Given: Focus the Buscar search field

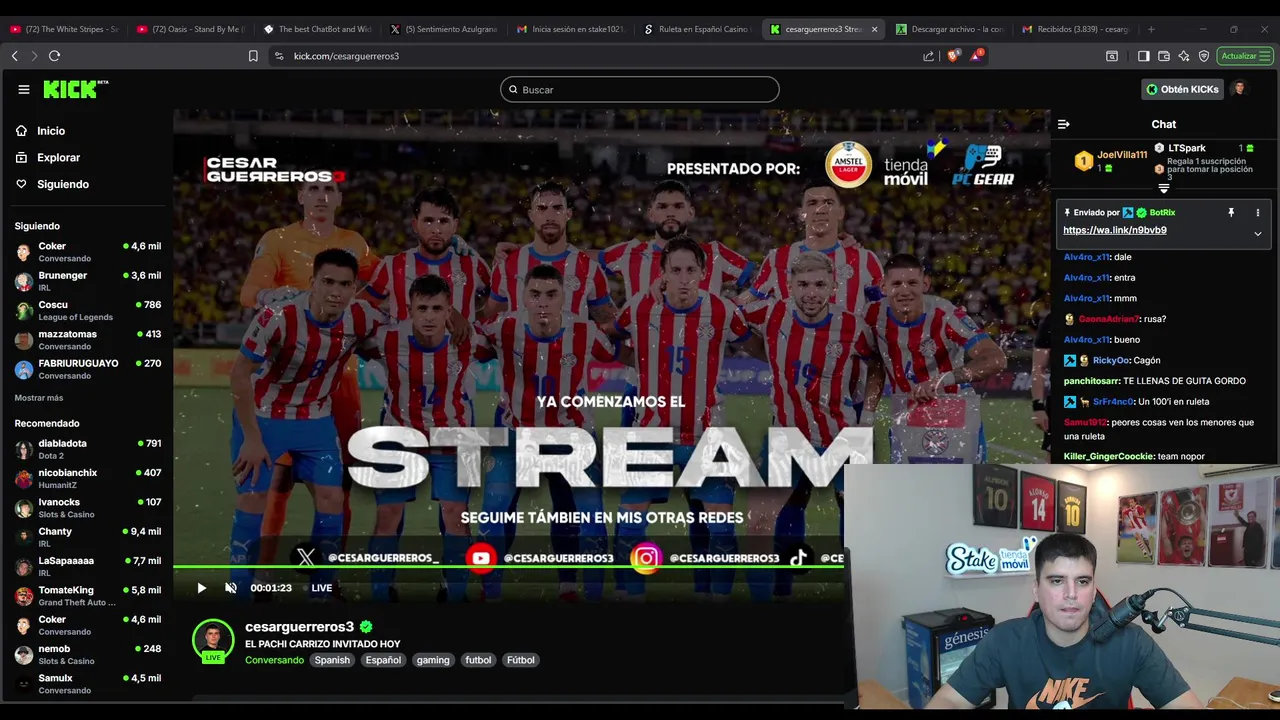Looking at the screenshot, I should [x=640, y=89].
